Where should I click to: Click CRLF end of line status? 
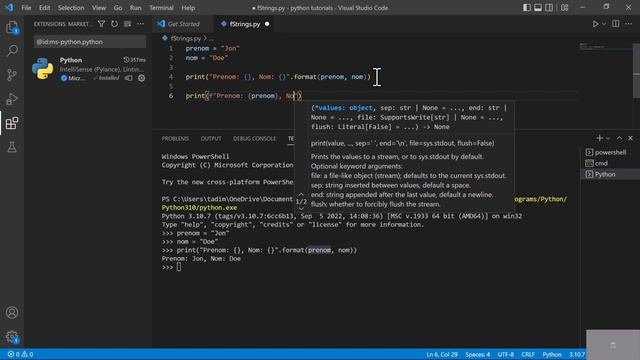point(528,354)
